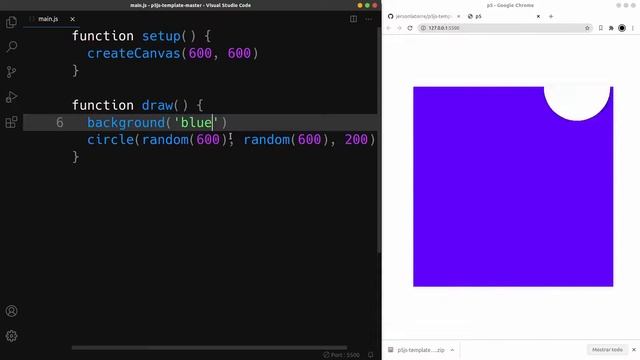
Task: Click the Mostrar todo downloads button
Action: [x=607, y=350]
